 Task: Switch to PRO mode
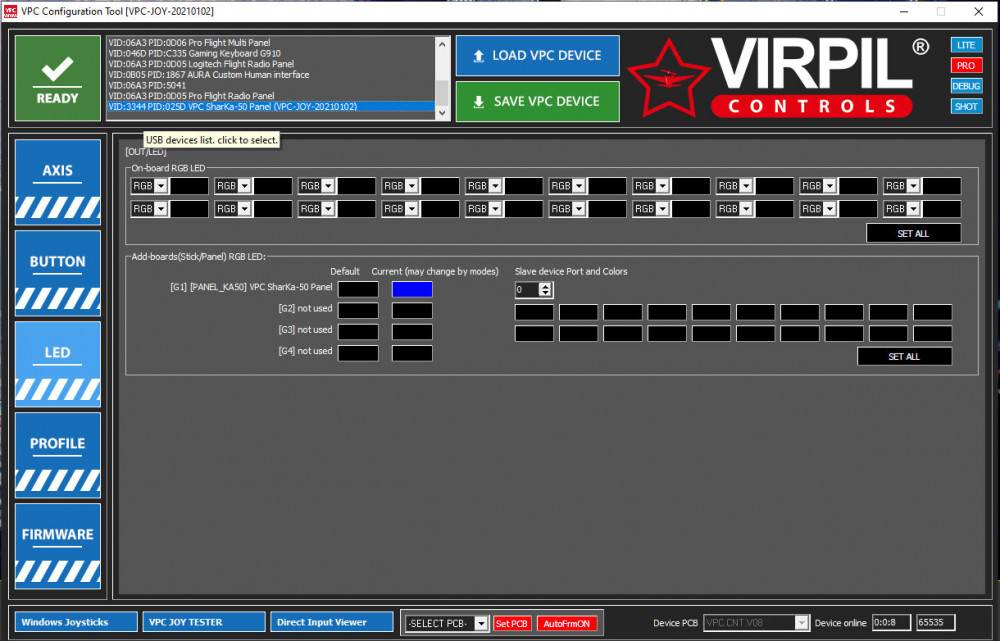pyautogui.click(x=965, y=65)
